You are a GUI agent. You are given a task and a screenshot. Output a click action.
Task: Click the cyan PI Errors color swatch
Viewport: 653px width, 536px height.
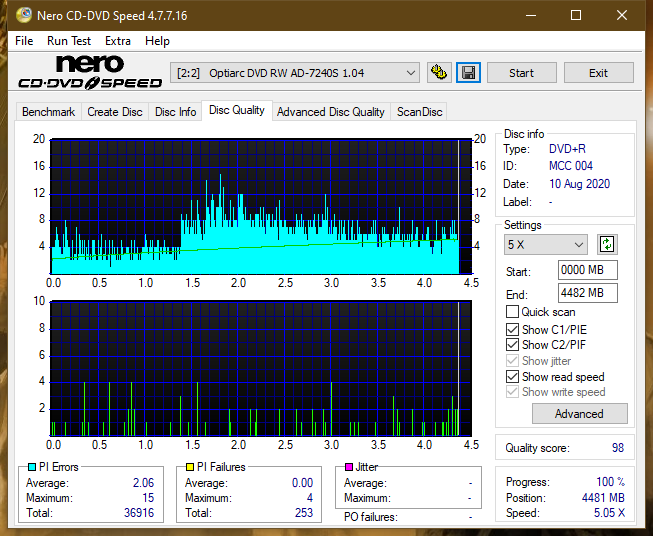32,467
